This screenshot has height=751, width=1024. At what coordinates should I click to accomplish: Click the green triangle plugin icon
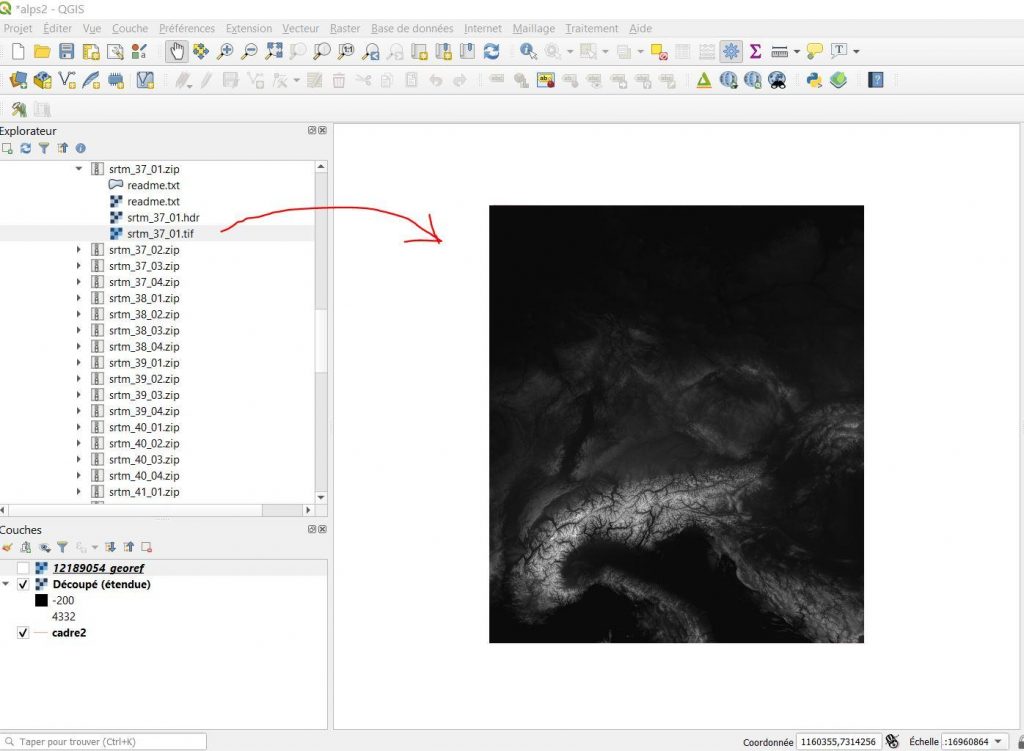(x=704, y=80)
